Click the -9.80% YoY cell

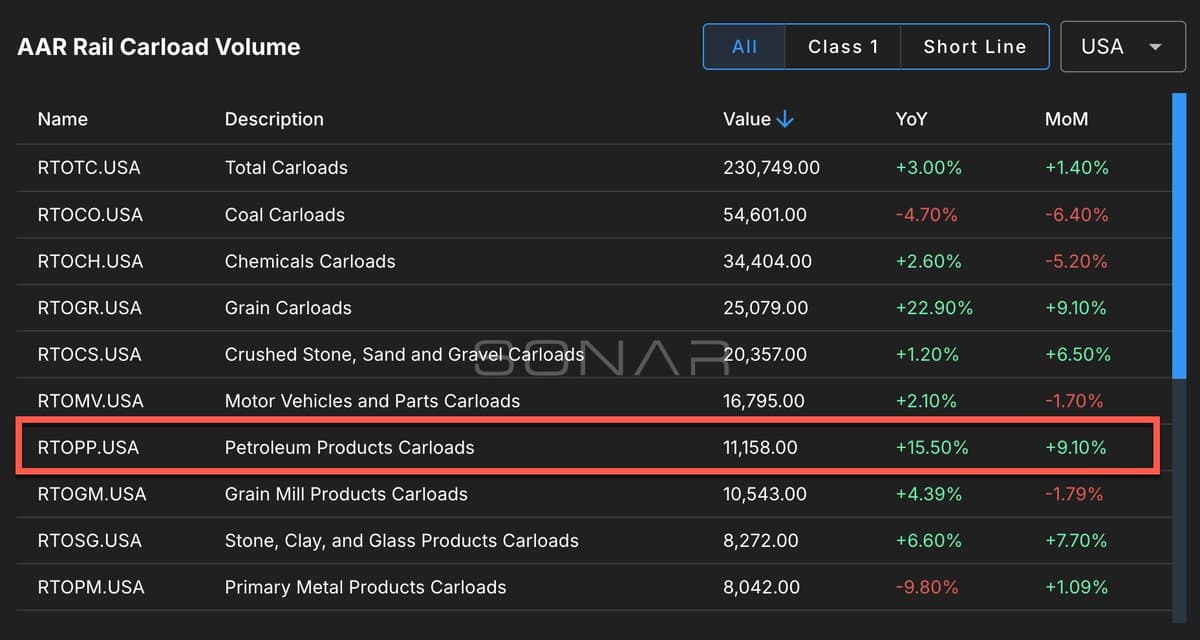point(927,587)
